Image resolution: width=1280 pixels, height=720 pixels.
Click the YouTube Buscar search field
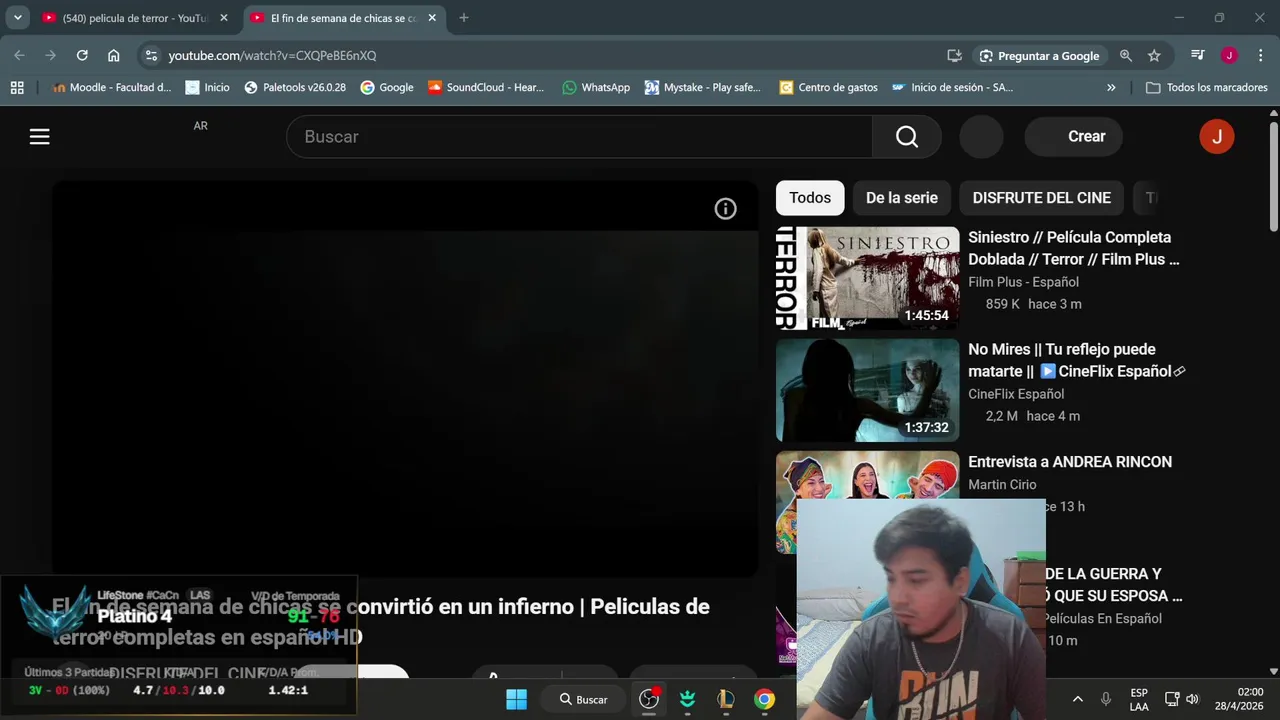(580, 137)
